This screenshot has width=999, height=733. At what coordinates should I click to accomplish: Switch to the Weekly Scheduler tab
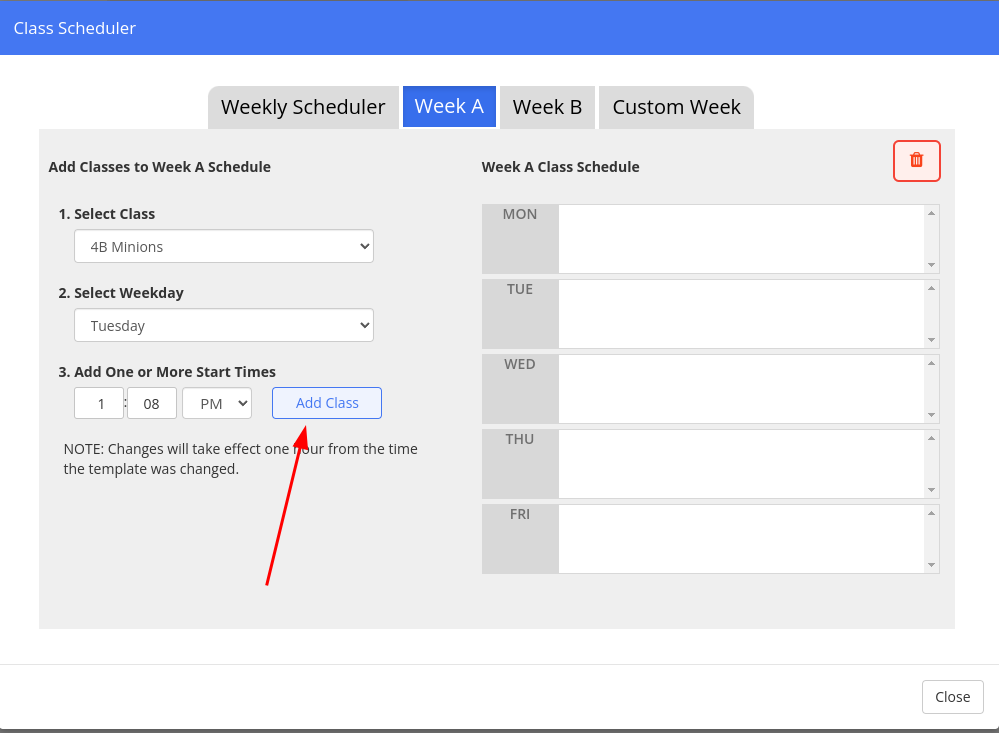pos(303,107)
